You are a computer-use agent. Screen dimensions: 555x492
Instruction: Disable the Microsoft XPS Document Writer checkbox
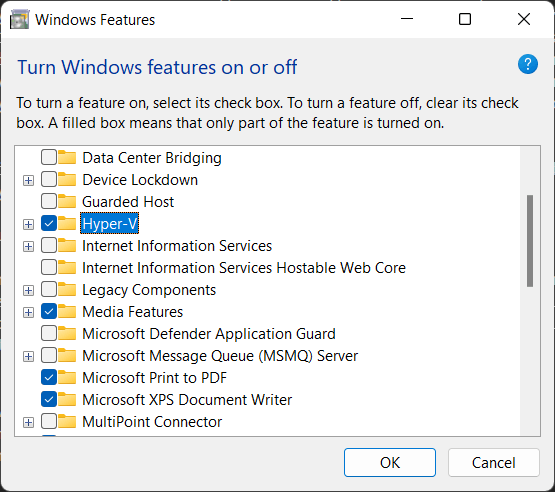point(49,399)
